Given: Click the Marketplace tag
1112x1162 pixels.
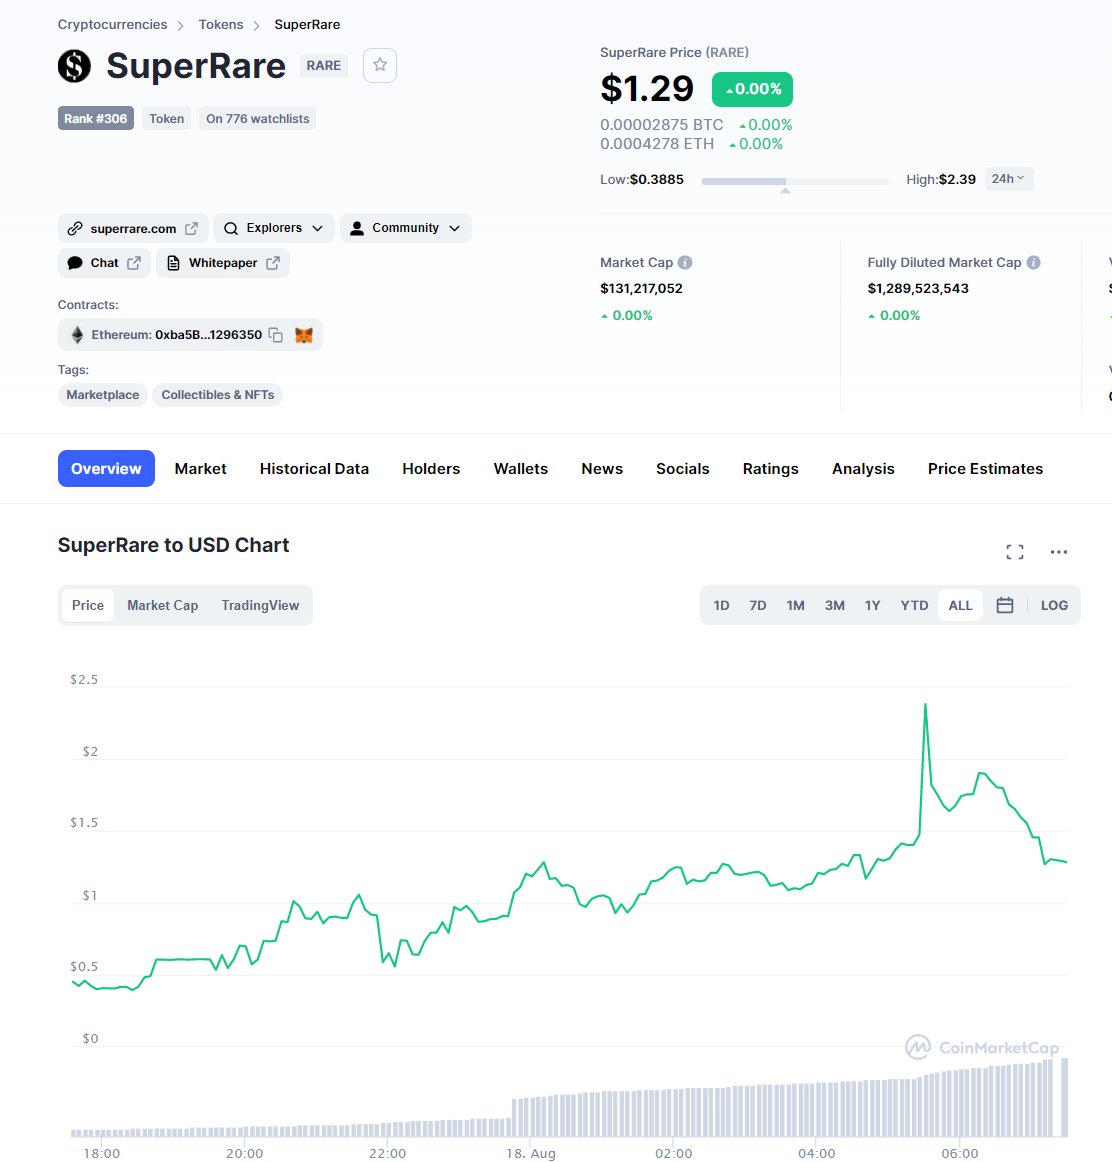Looking at the screenshot, I should coord(103,395).
